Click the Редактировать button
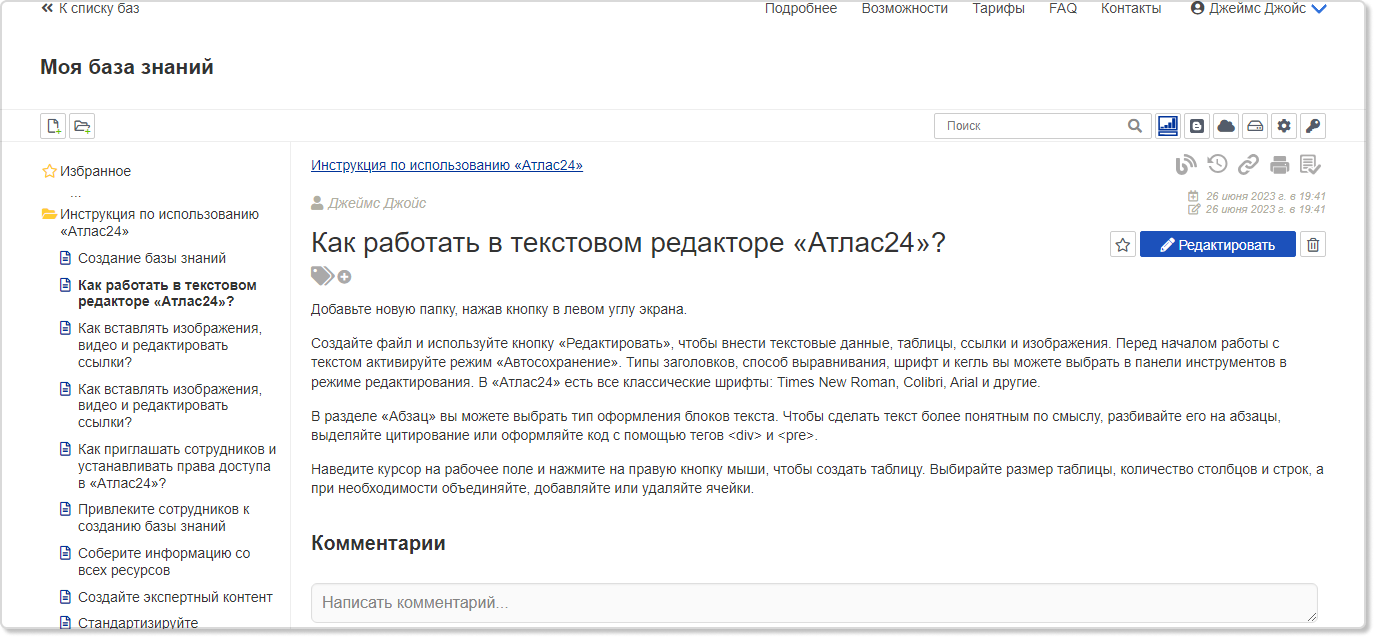 1218,244
